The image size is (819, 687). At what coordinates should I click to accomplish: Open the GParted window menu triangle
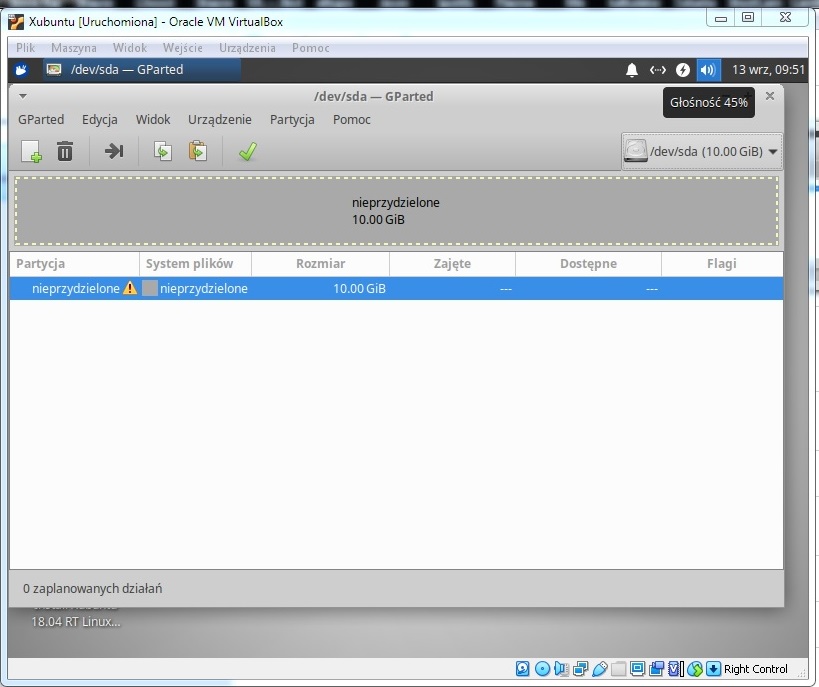pos(22,96)
